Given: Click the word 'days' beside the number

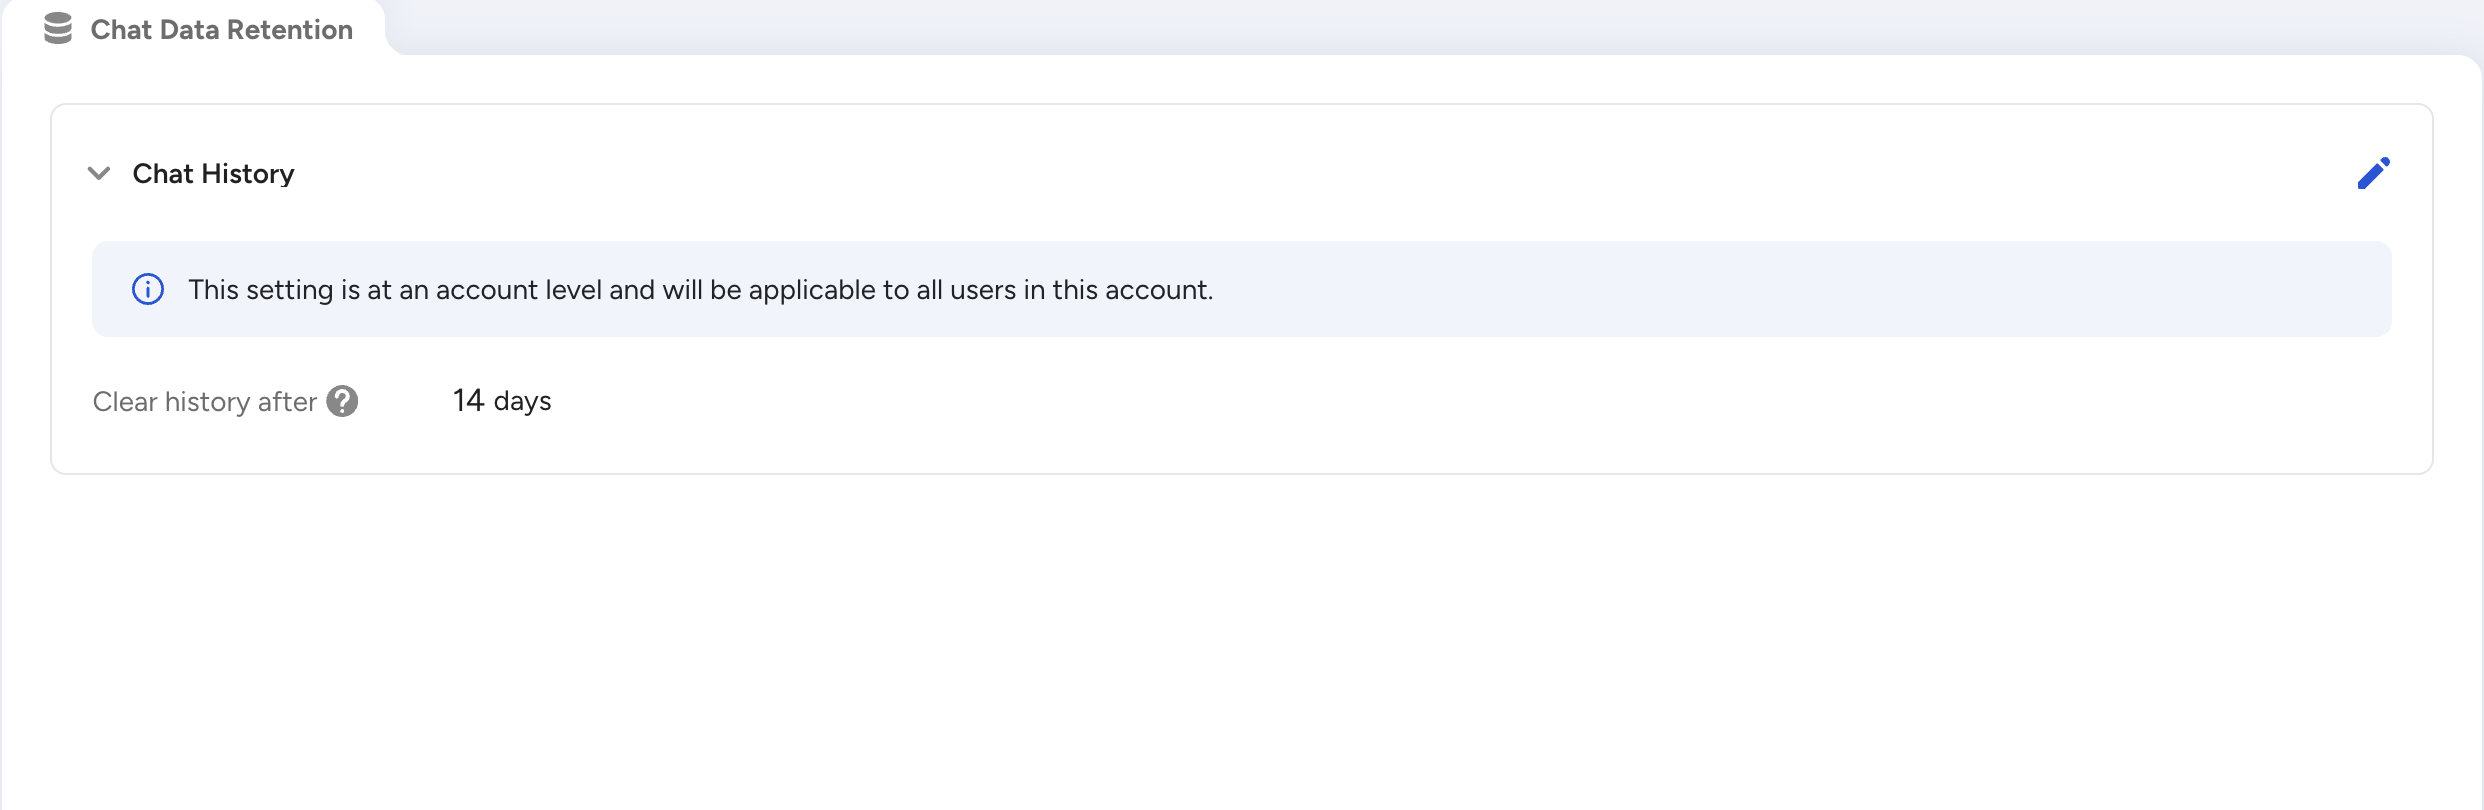Looking at the screenshot, I should [522, 402].
